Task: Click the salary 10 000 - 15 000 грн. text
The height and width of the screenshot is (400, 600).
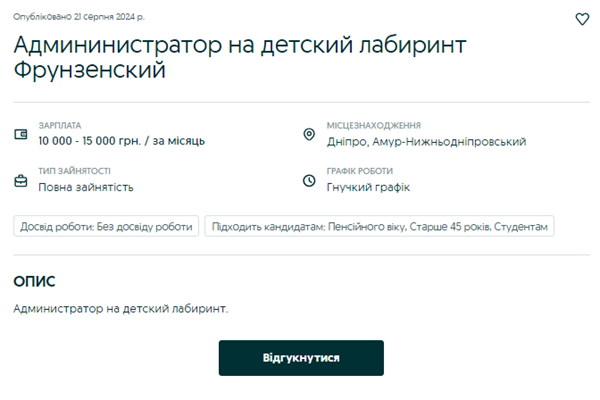Action: (122, 141)
